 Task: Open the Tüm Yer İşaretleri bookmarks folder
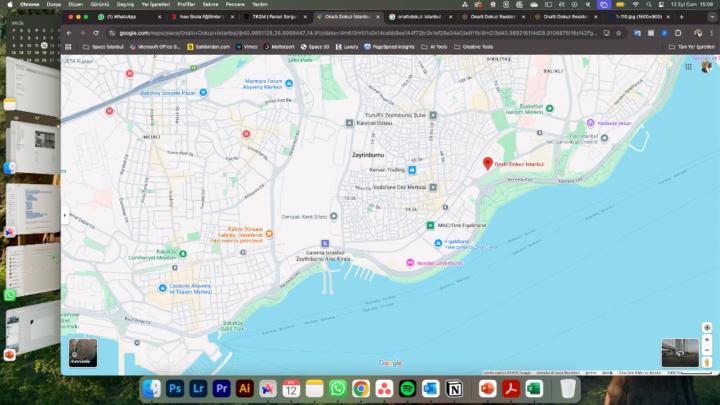click(694, 46)
